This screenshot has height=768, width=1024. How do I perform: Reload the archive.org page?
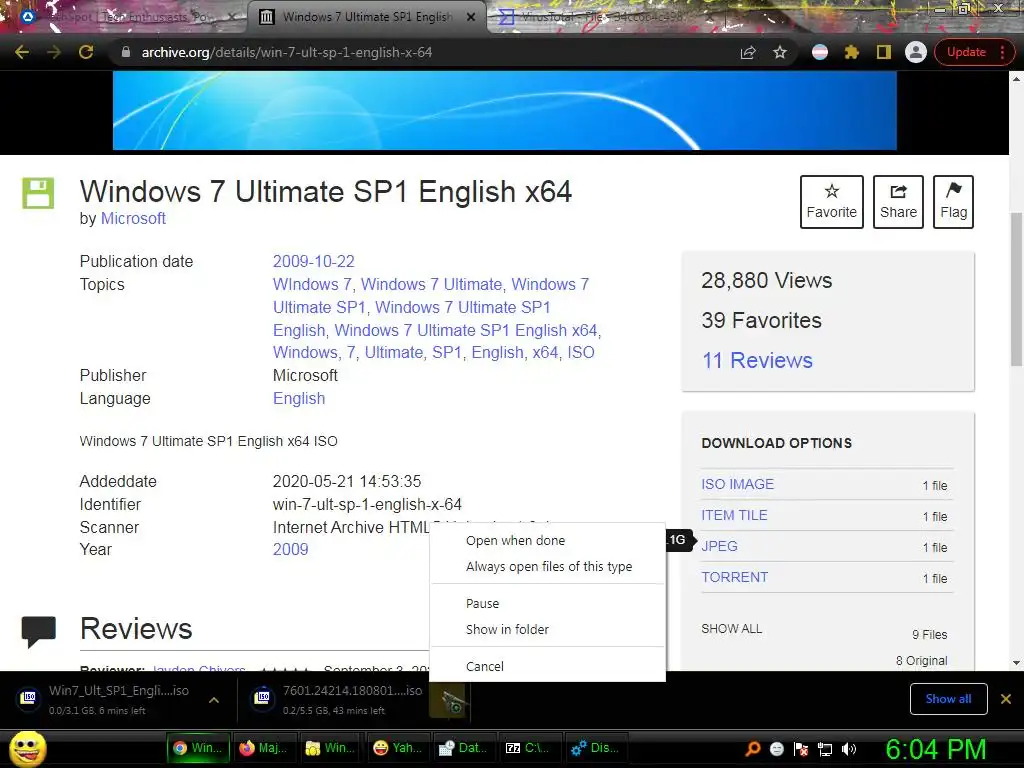pos(86,52)
